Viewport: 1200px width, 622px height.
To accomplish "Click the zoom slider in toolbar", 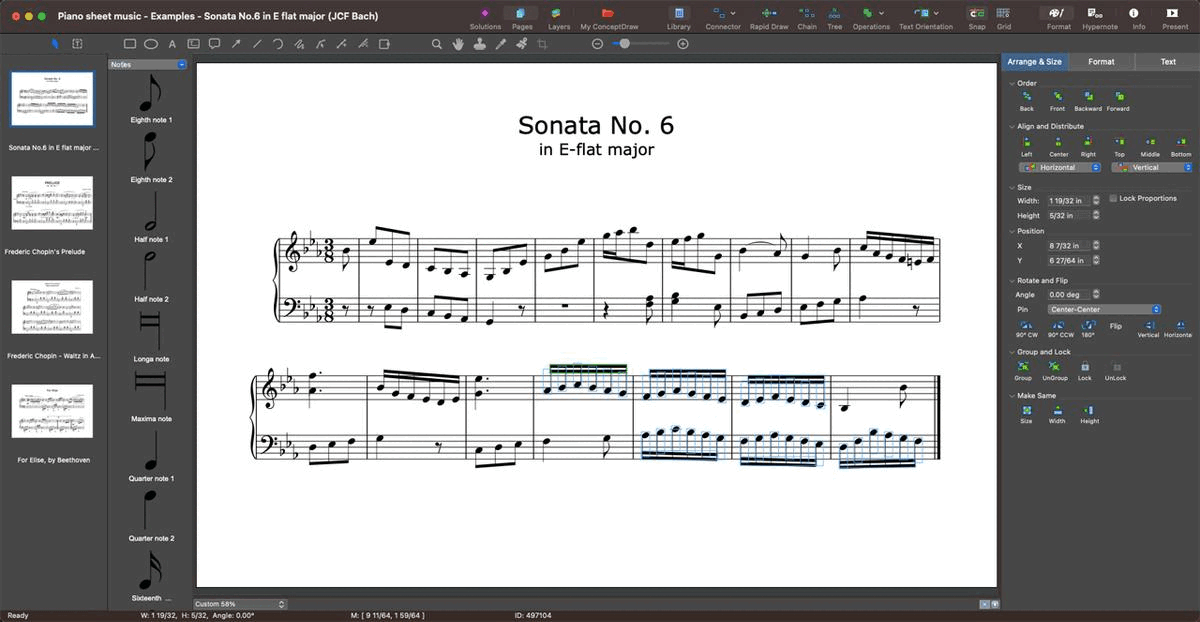I will [x=640, y=44].
